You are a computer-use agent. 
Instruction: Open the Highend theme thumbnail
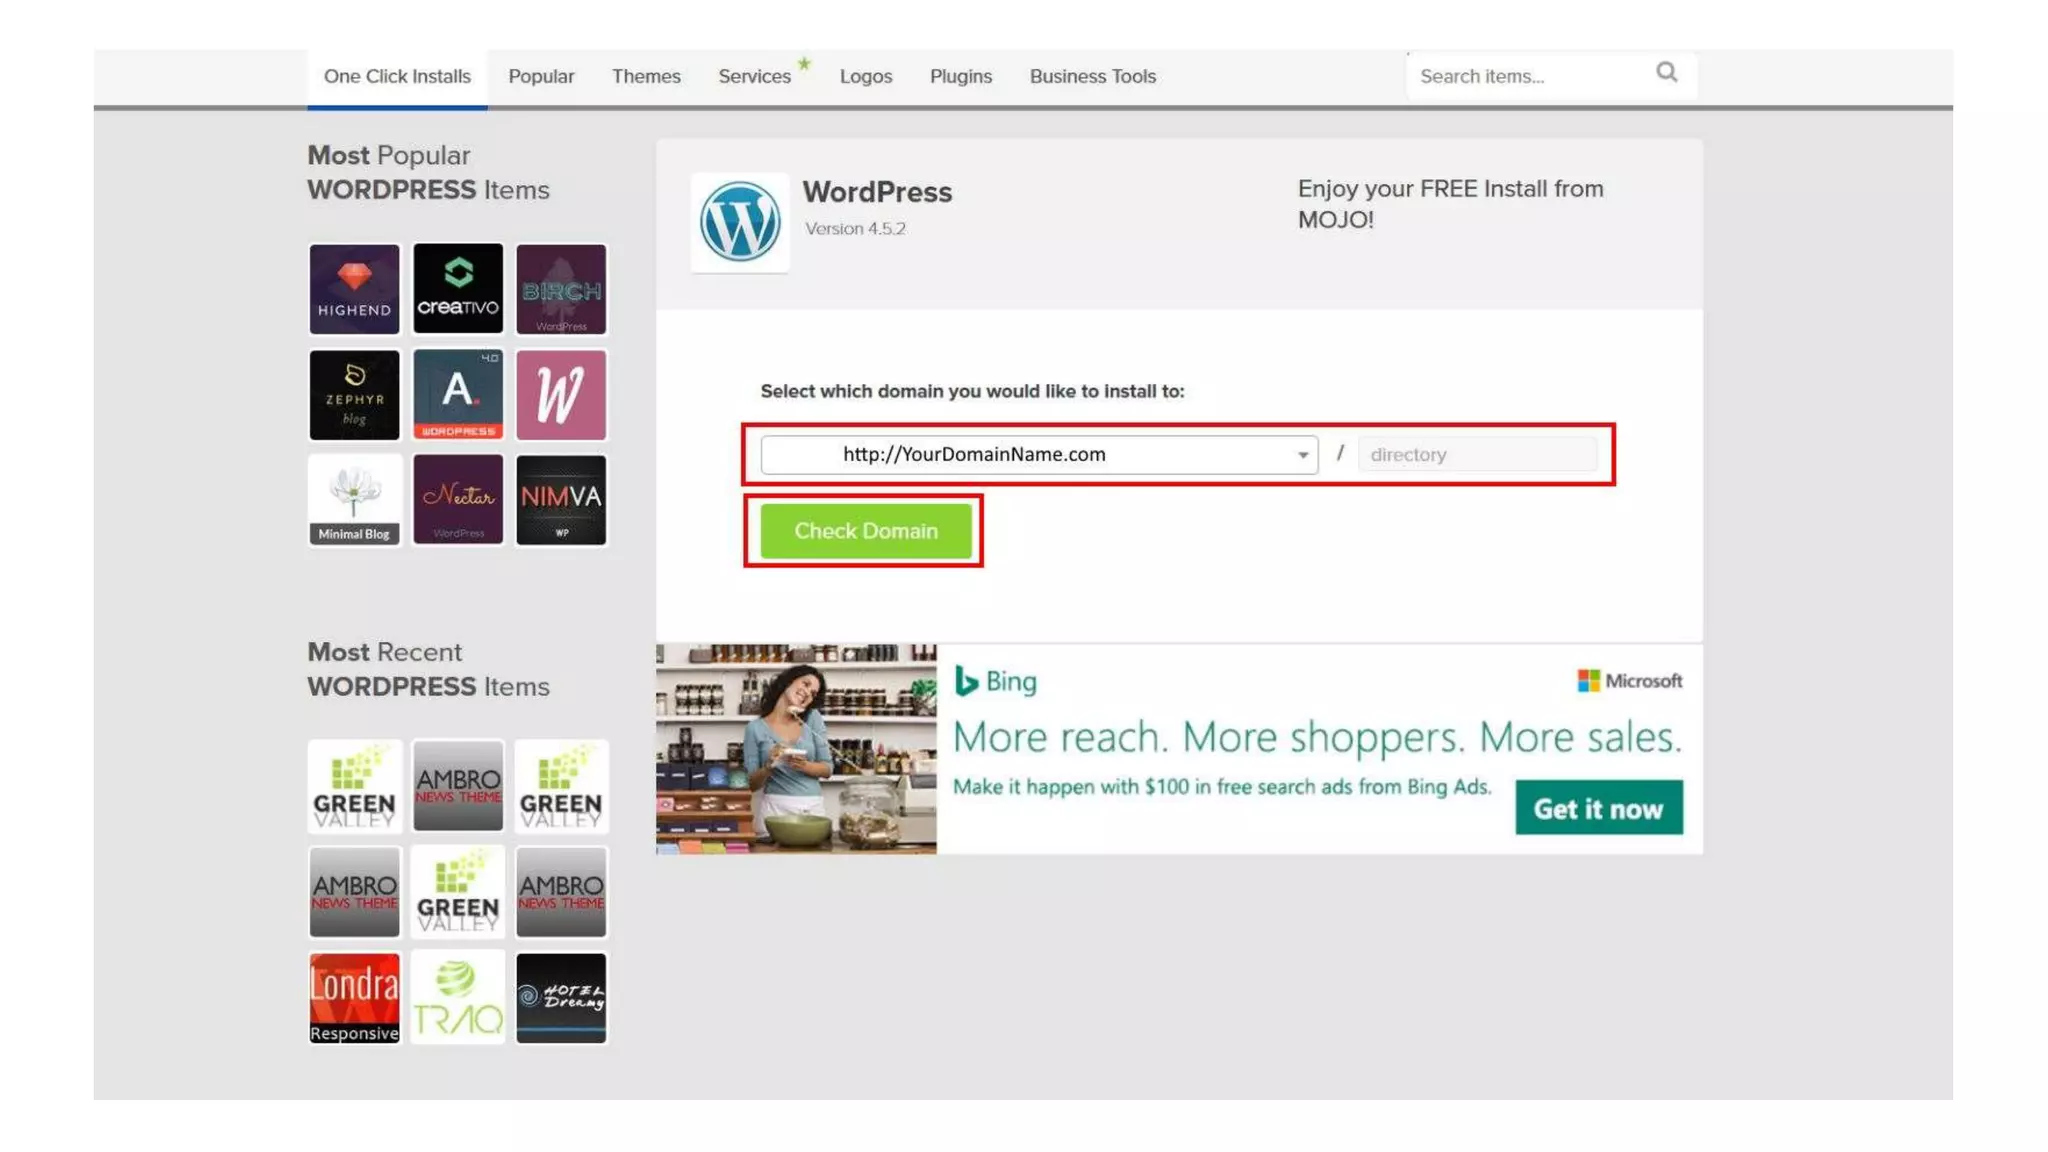coord(354,289)
